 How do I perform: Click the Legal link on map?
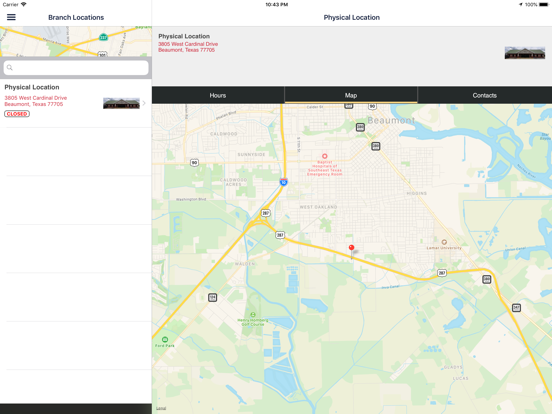point(161,408)
